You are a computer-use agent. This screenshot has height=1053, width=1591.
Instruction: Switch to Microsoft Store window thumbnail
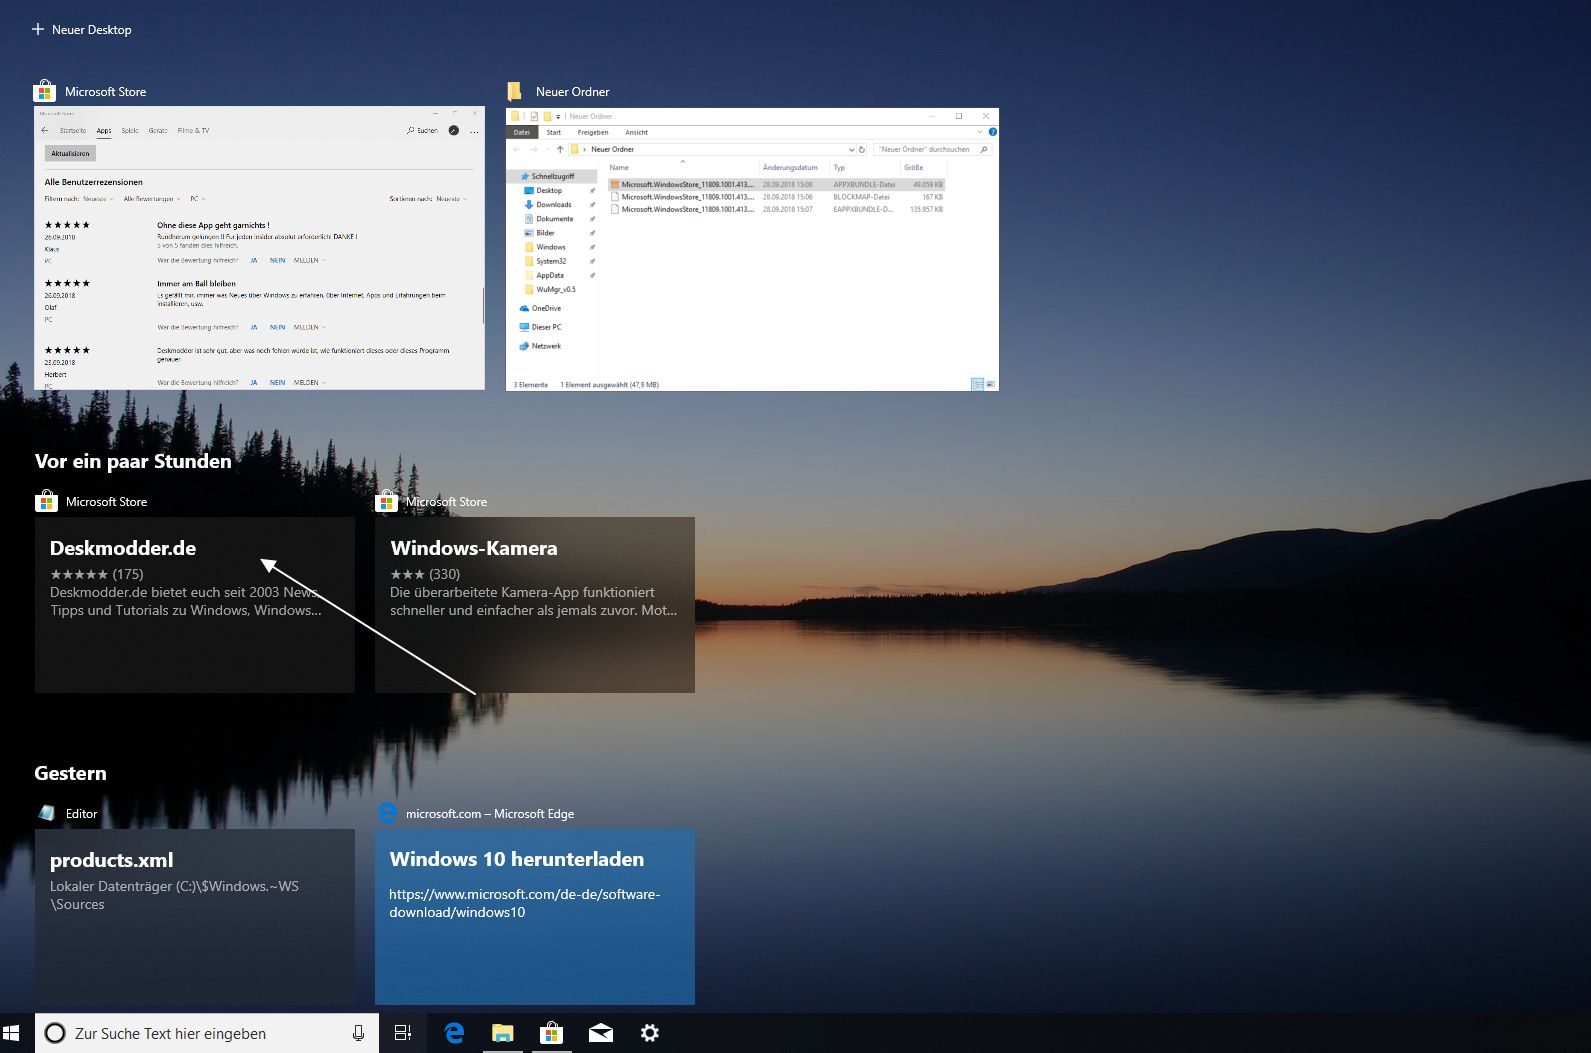click(259, 248)
